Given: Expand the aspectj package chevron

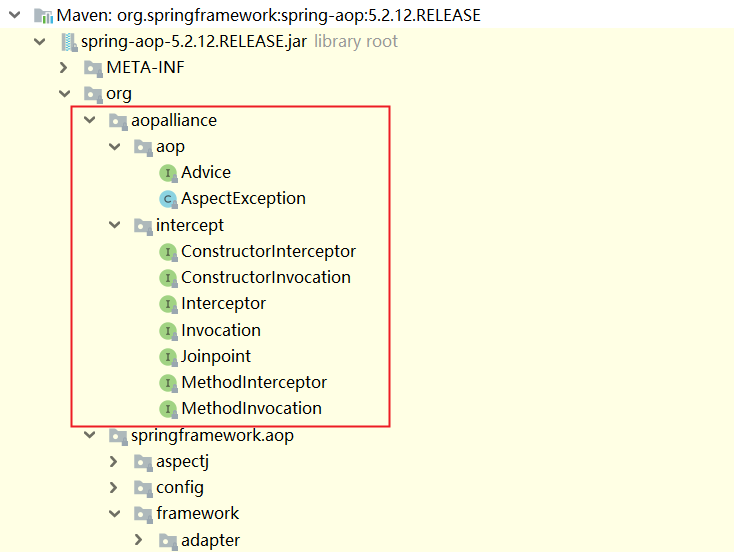Looking at the screenshot, I should pyautogui.click(x=114, y=462).
